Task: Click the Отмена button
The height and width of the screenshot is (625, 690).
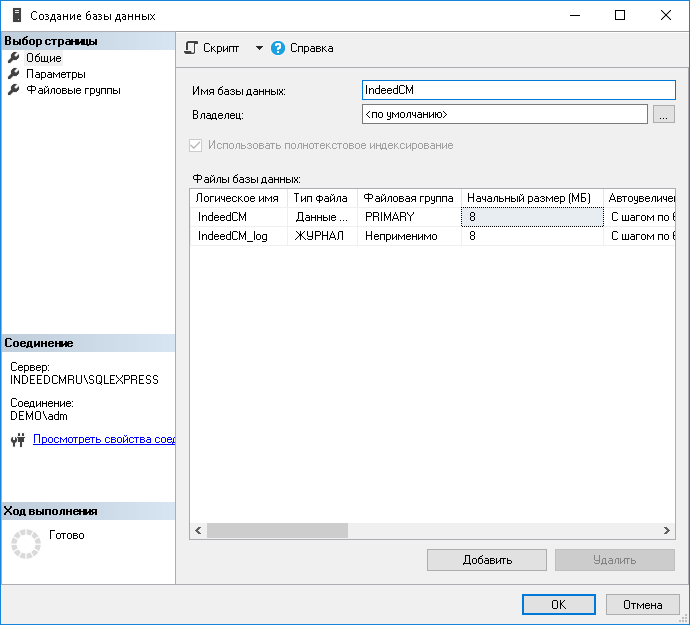Action: 643,604
